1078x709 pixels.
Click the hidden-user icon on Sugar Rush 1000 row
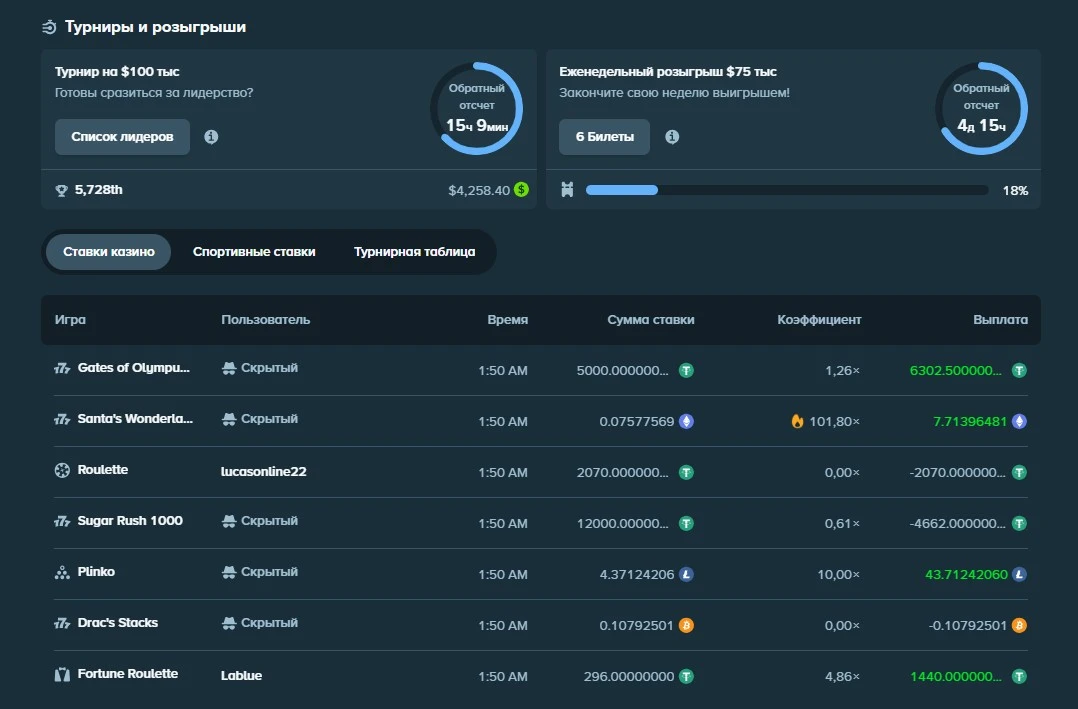click(227, 522)
